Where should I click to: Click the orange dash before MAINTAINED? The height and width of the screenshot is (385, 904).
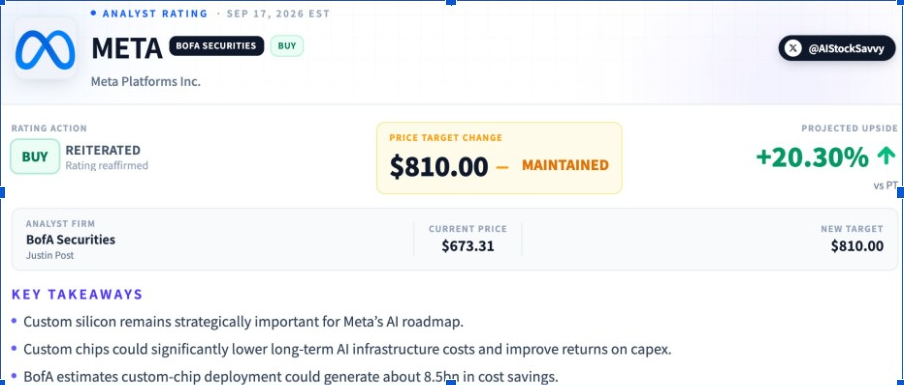(x=502, y=167)
